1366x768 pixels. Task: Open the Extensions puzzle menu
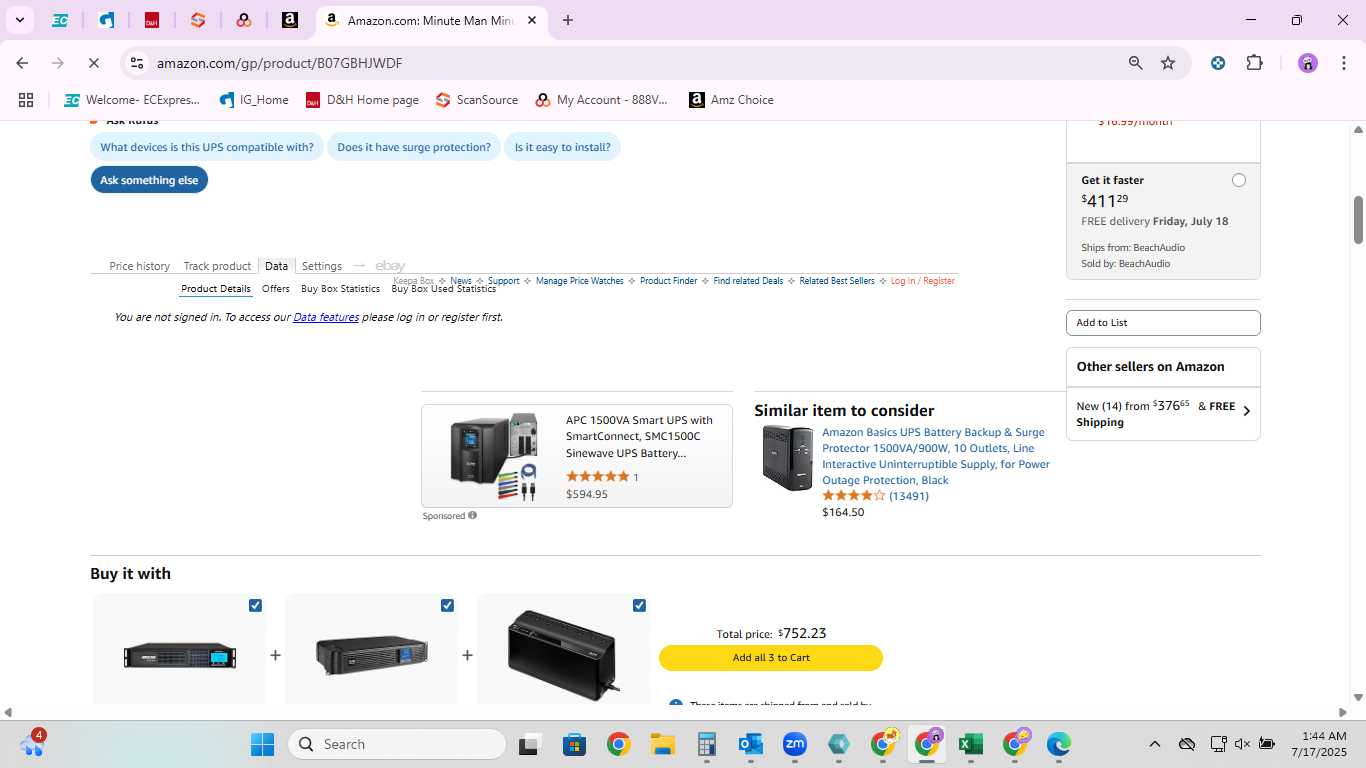pos(1254,63)
